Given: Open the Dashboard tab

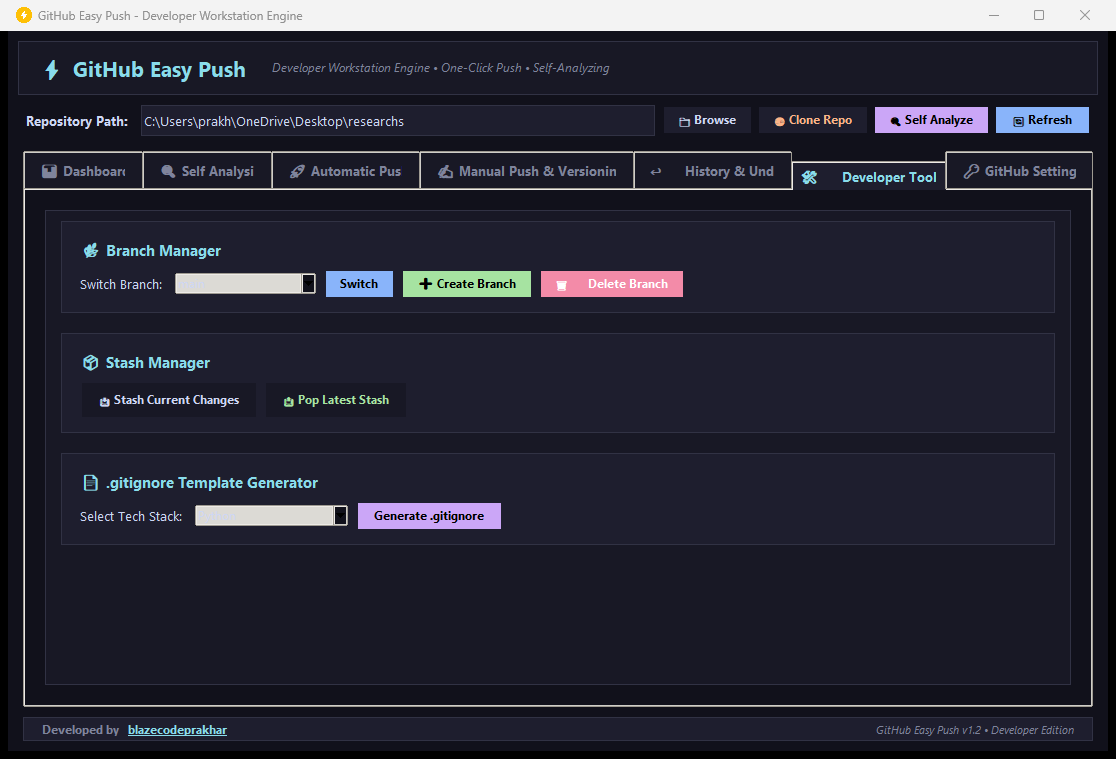Looking at the screenshot, I should tap(83, 171).
